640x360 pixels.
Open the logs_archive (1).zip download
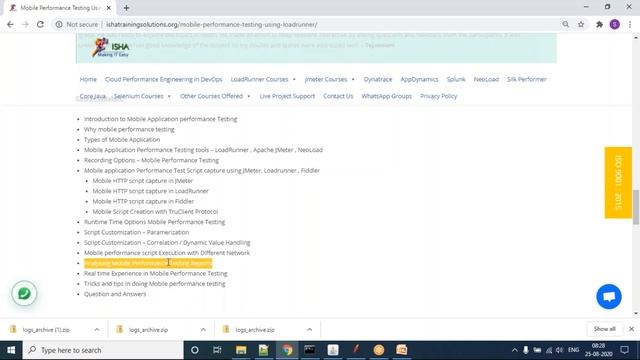pos(46,329)
